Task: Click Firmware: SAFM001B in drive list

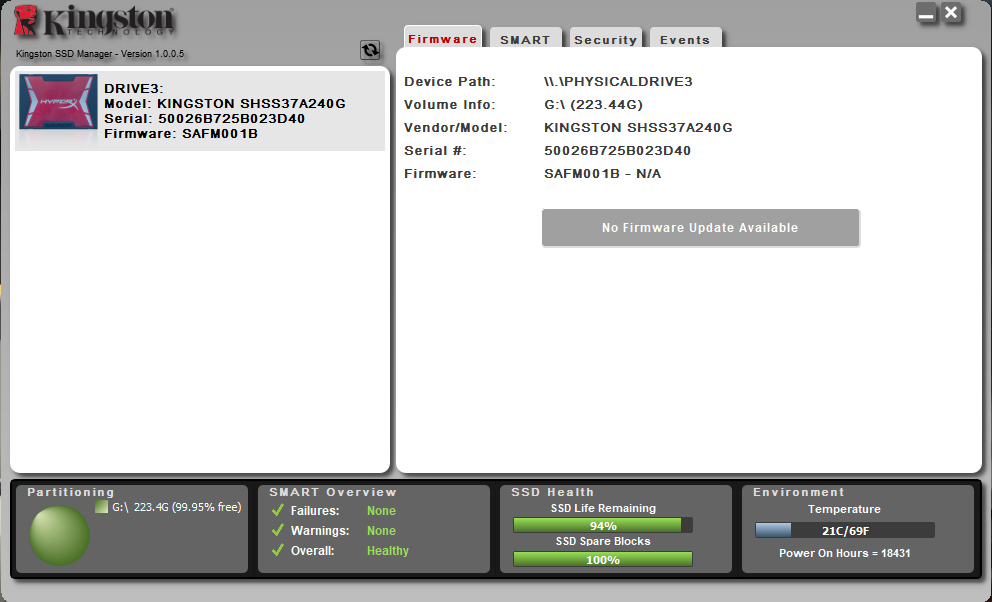Action: pyautogui.click(x=181, y=134)
